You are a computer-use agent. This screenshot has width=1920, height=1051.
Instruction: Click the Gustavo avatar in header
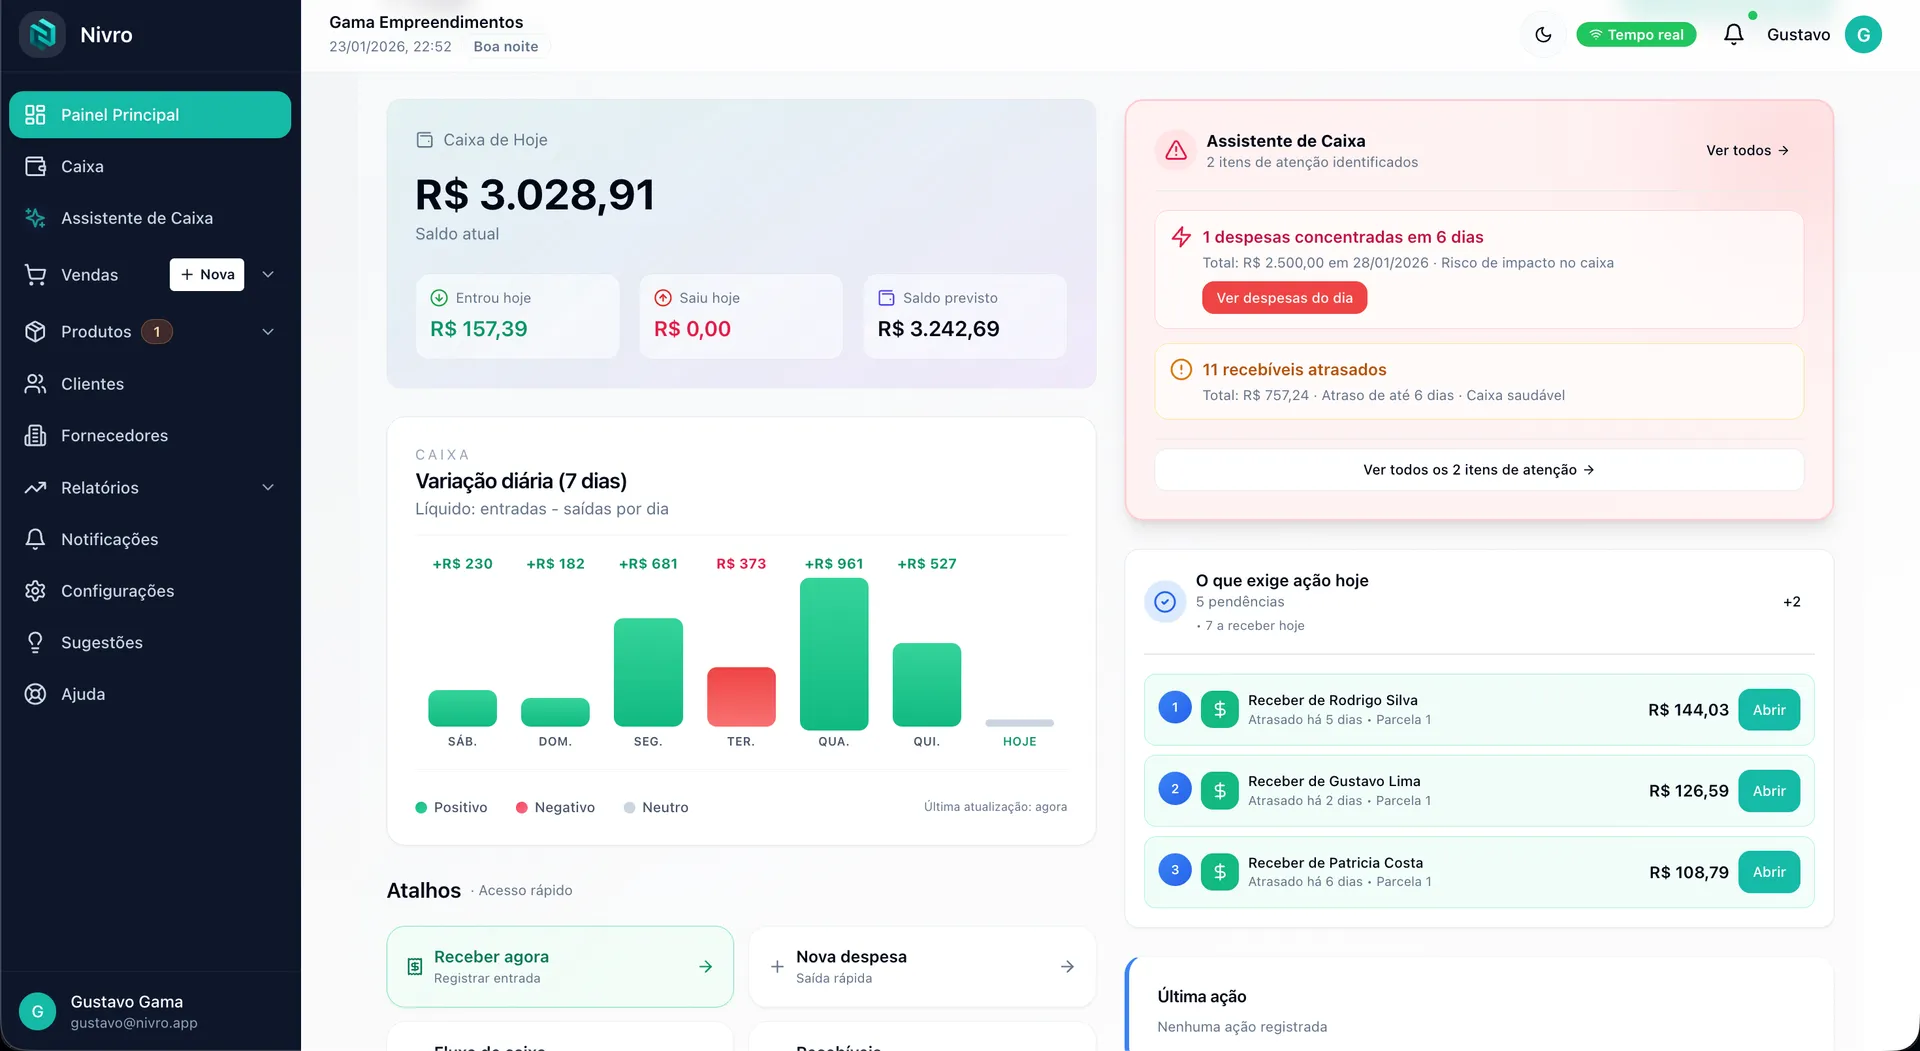(x=1862, y=34)
